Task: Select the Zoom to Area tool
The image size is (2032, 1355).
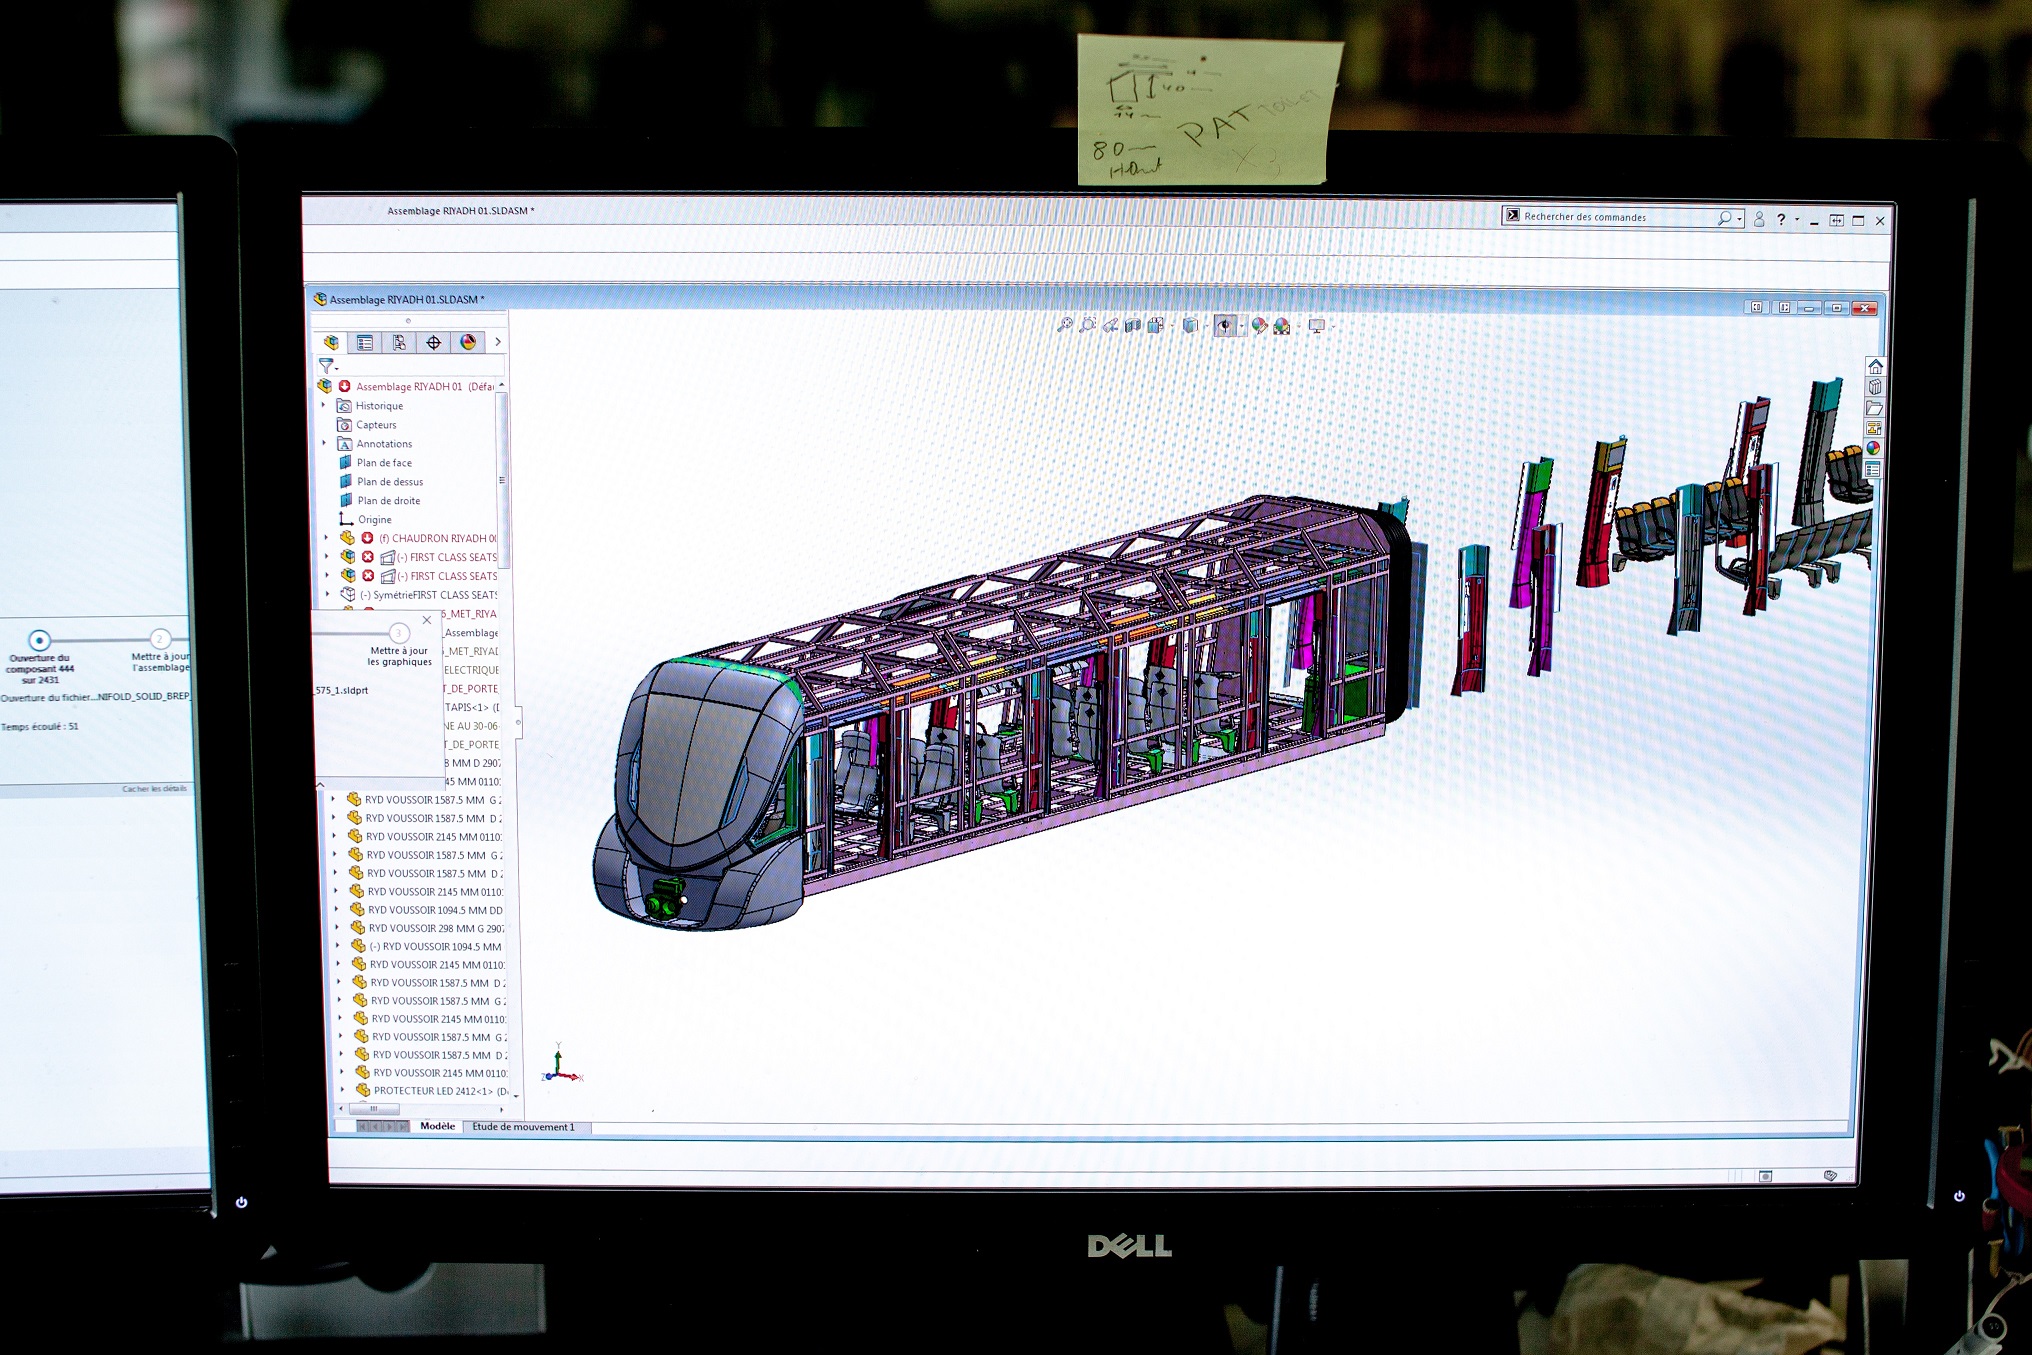Action: pos(1088,325)
